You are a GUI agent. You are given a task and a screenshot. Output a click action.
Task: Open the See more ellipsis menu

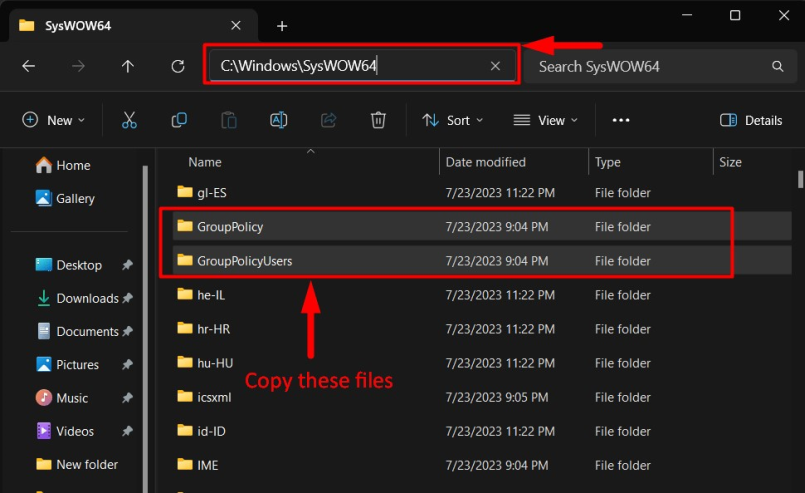621,120
